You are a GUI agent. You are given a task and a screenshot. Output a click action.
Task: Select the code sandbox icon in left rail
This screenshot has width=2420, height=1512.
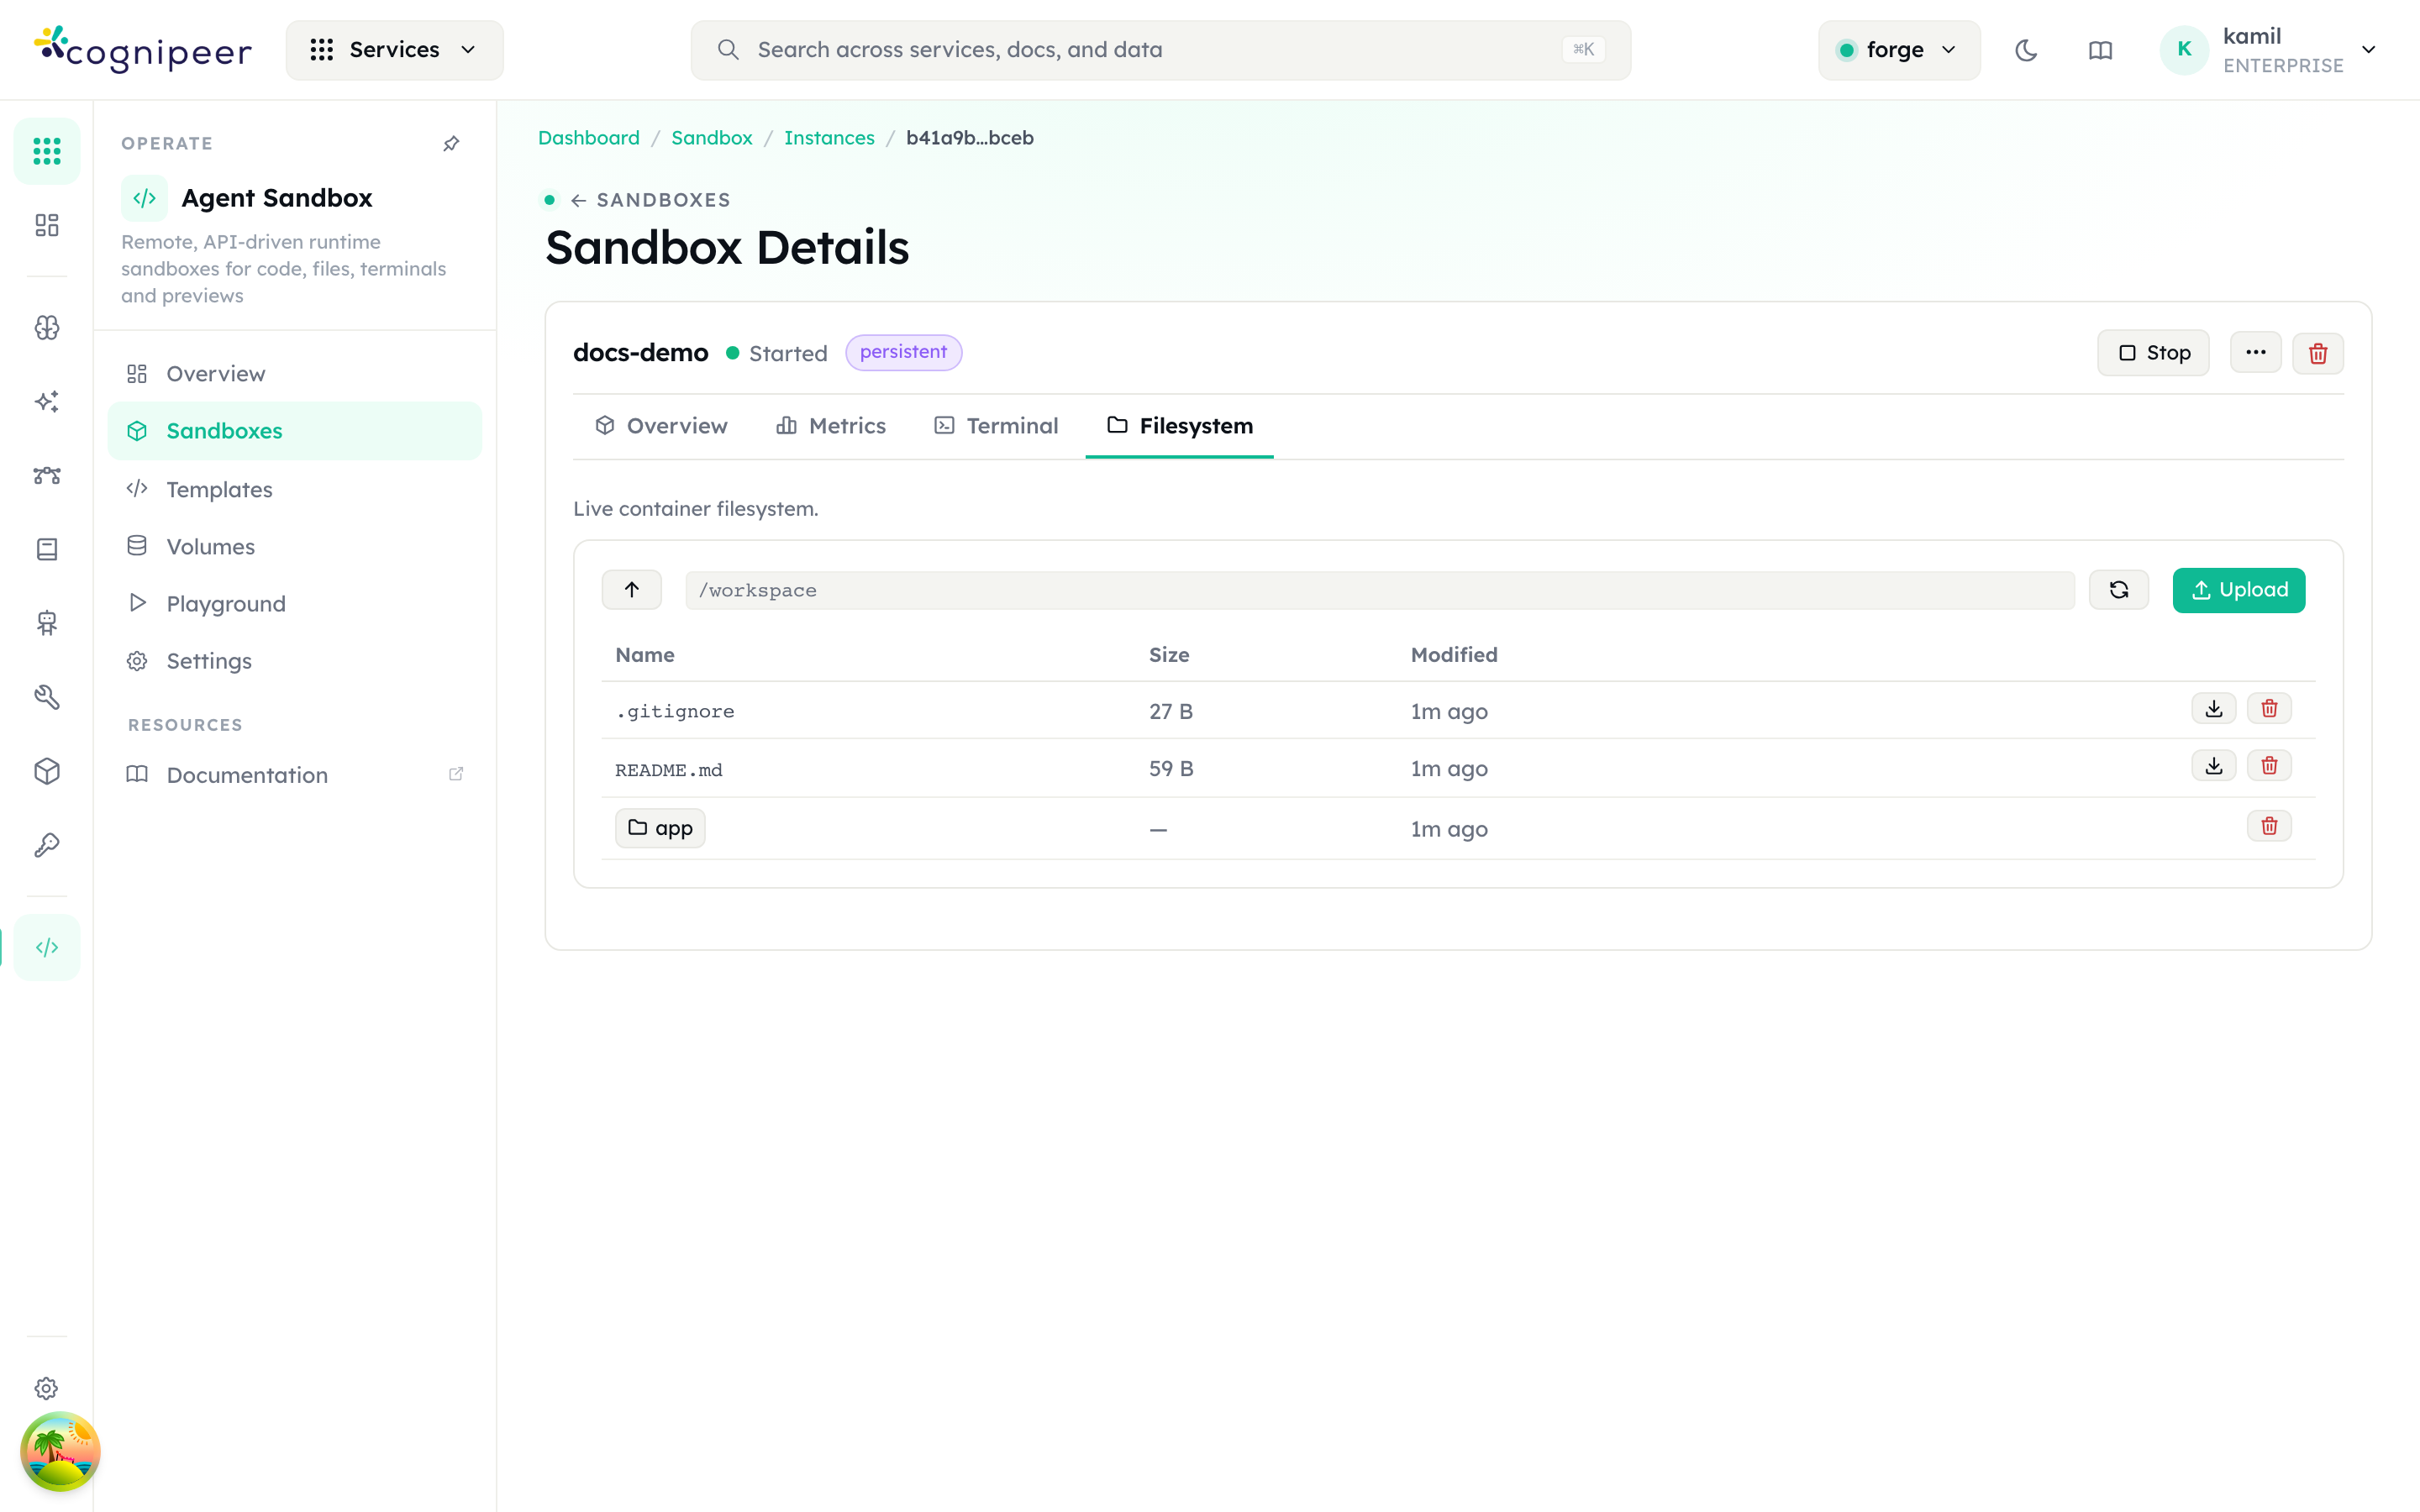[47, 947]
